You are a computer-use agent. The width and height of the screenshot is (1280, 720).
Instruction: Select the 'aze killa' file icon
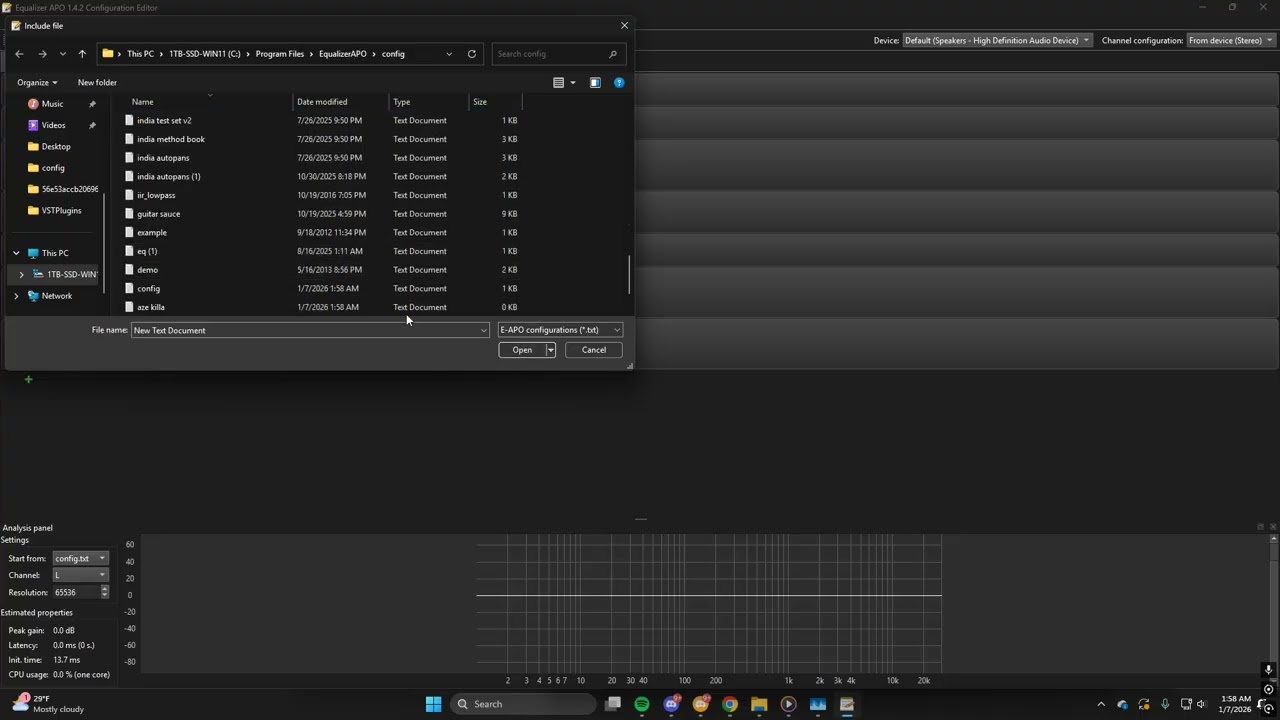tap(129, 307)
